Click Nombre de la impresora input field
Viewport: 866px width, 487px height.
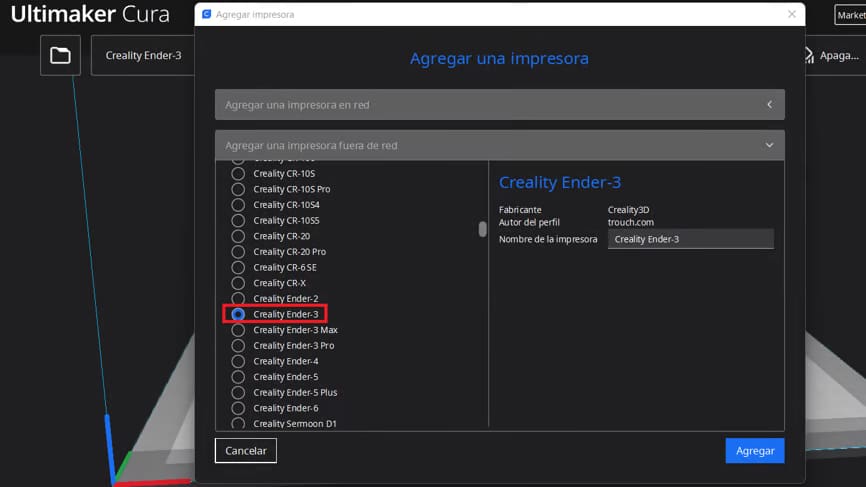tap(690, 239)
